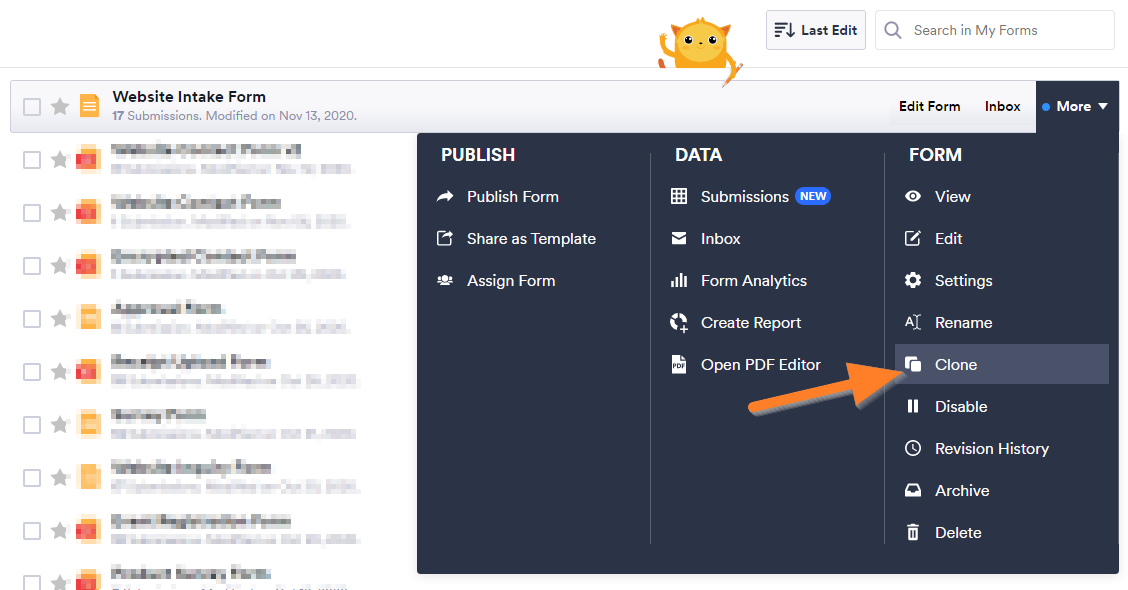Click the Publish Form arrow icon
This screenshot has width=1128, height=590.
tap(445, 197)
